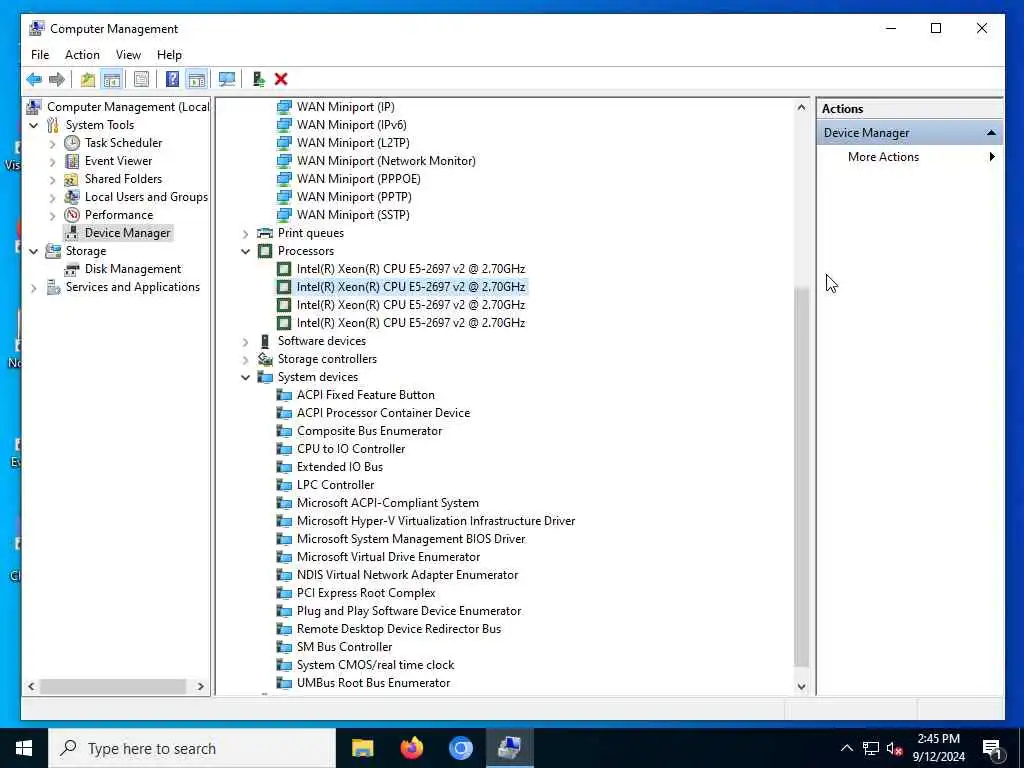Select Event Viewer in the console tree
Image resolution: width=1024 pixels, height=768 pixels.
click(118, 161)
